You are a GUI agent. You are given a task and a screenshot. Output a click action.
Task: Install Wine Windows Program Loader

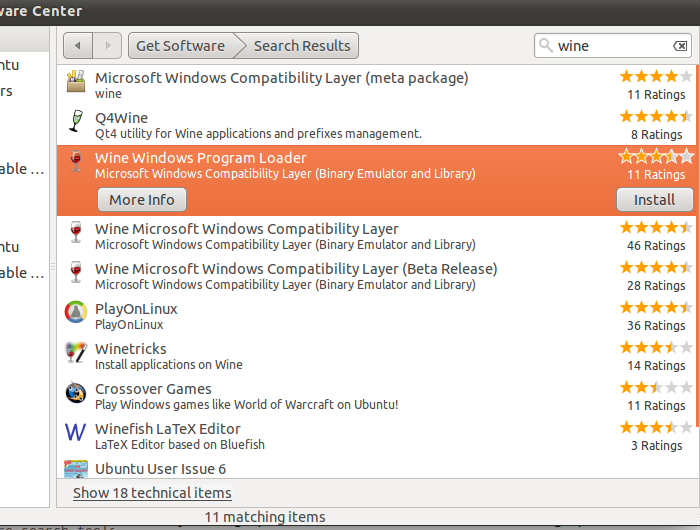coord(654,200)
